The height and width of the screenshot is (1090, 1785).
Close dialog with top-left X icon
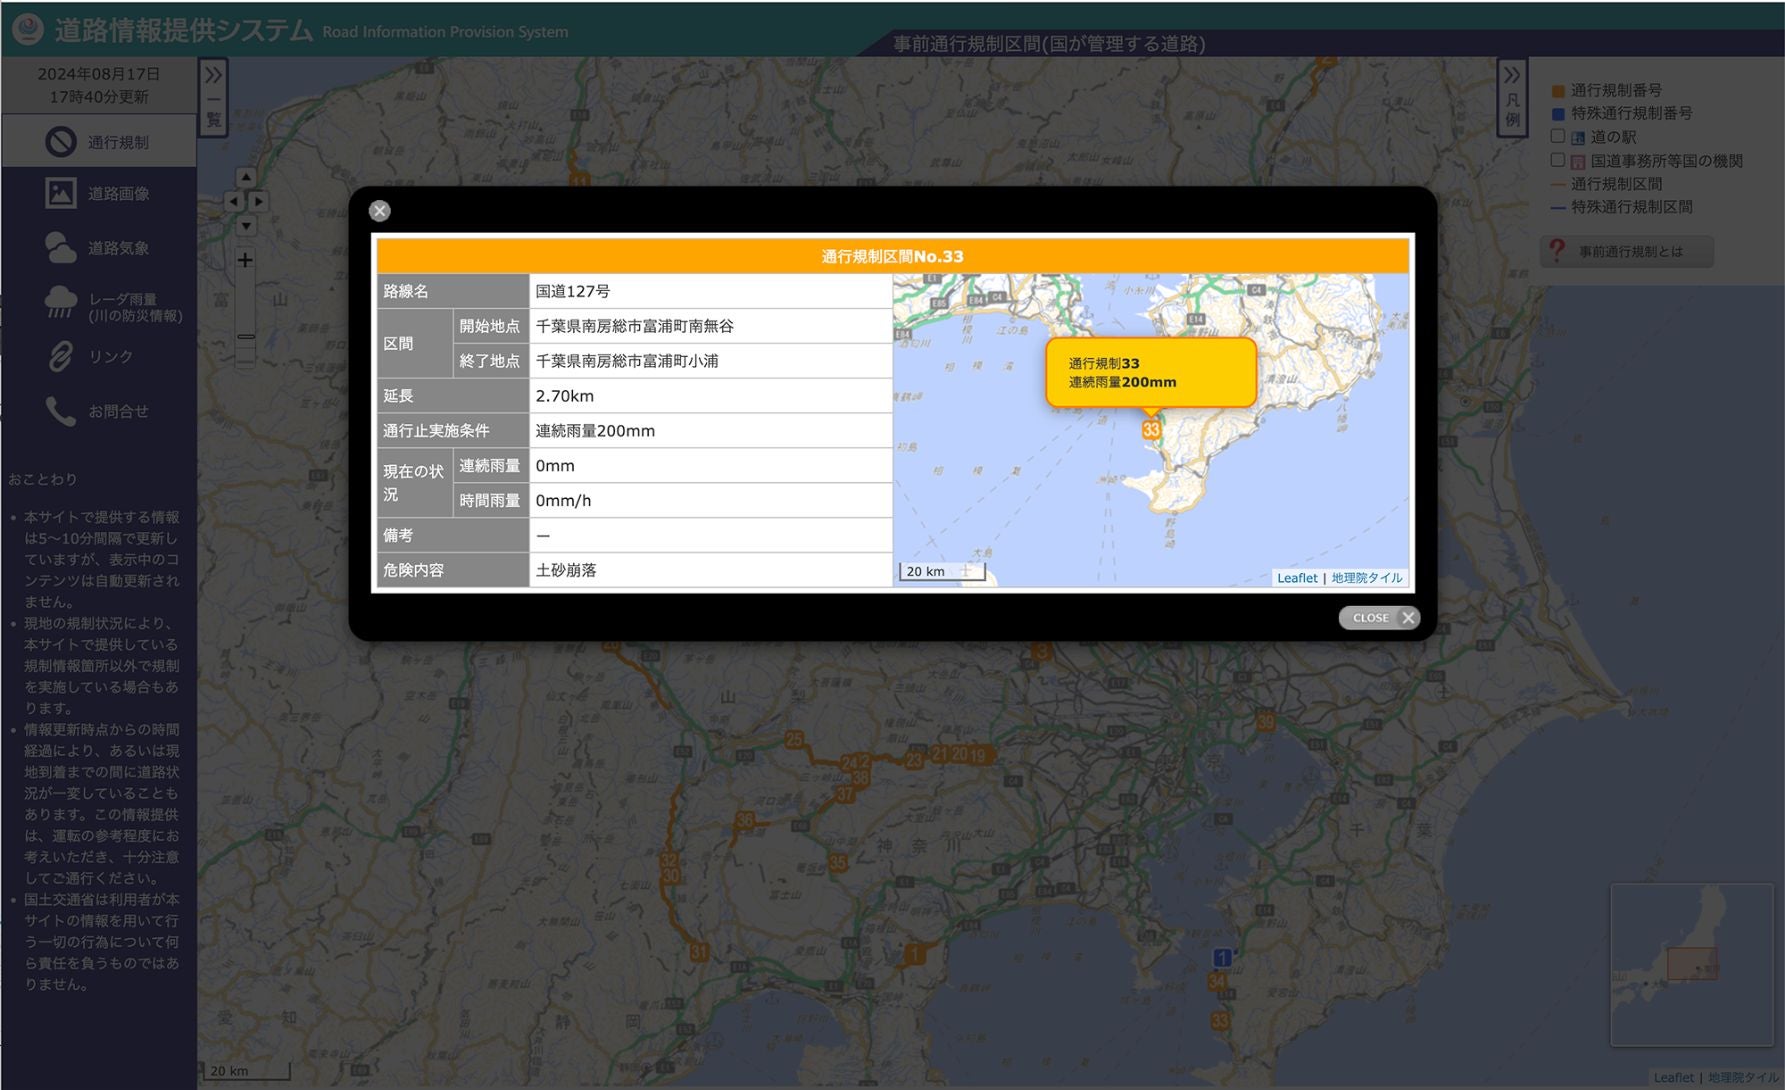click(379, 211)
